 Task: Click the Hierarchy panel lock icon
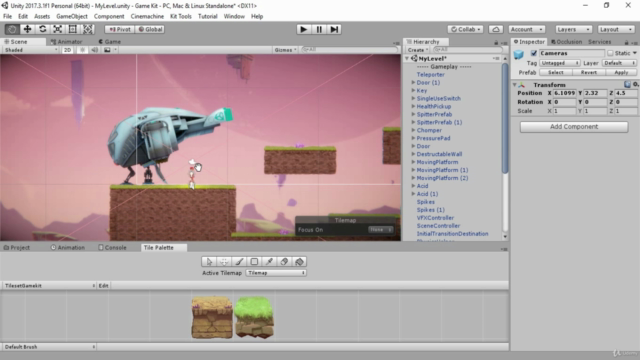pyautogui.click(x=496, y=42)
